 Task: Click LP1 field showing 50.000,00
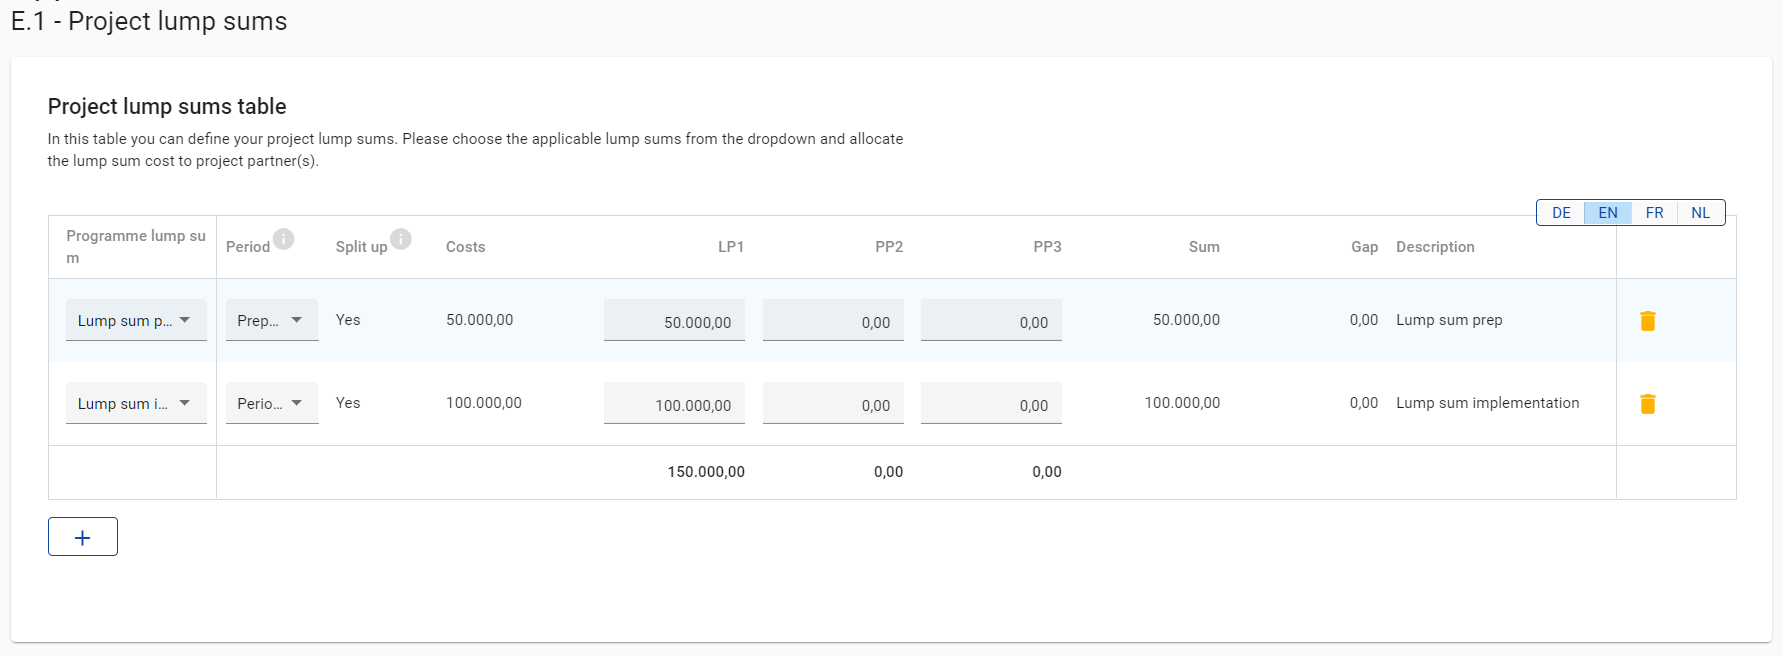click(674, 321)
